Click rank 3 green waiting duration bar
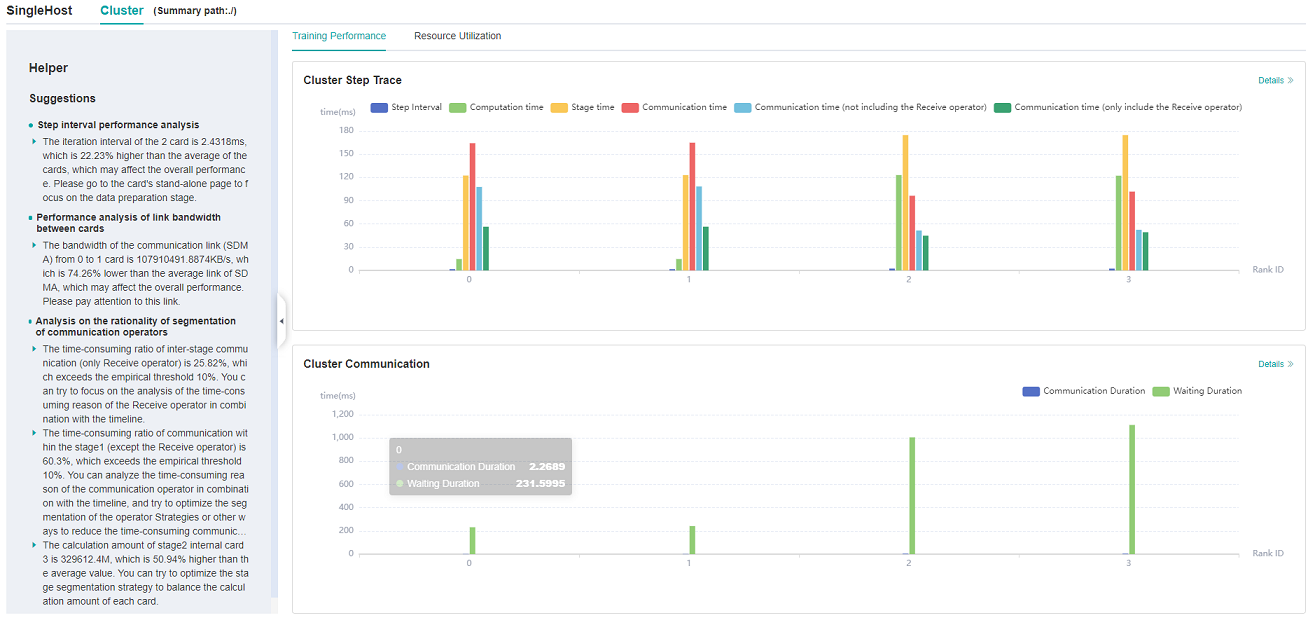This screenshot has width=1315, height=620. pos(1132,490)
